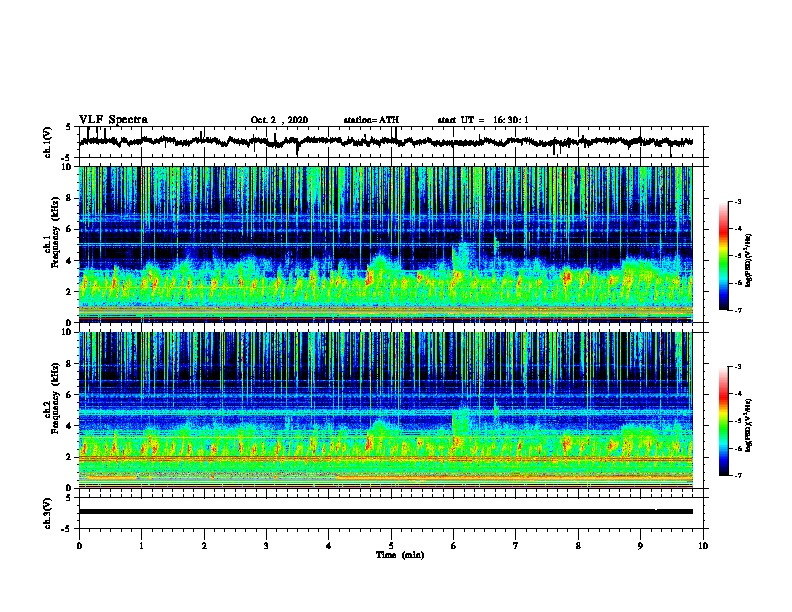The width and height of the screenshot is (792, 612).
Task: Click the ch.3 flat black voltage trace
Action: (x=385, y=512)
